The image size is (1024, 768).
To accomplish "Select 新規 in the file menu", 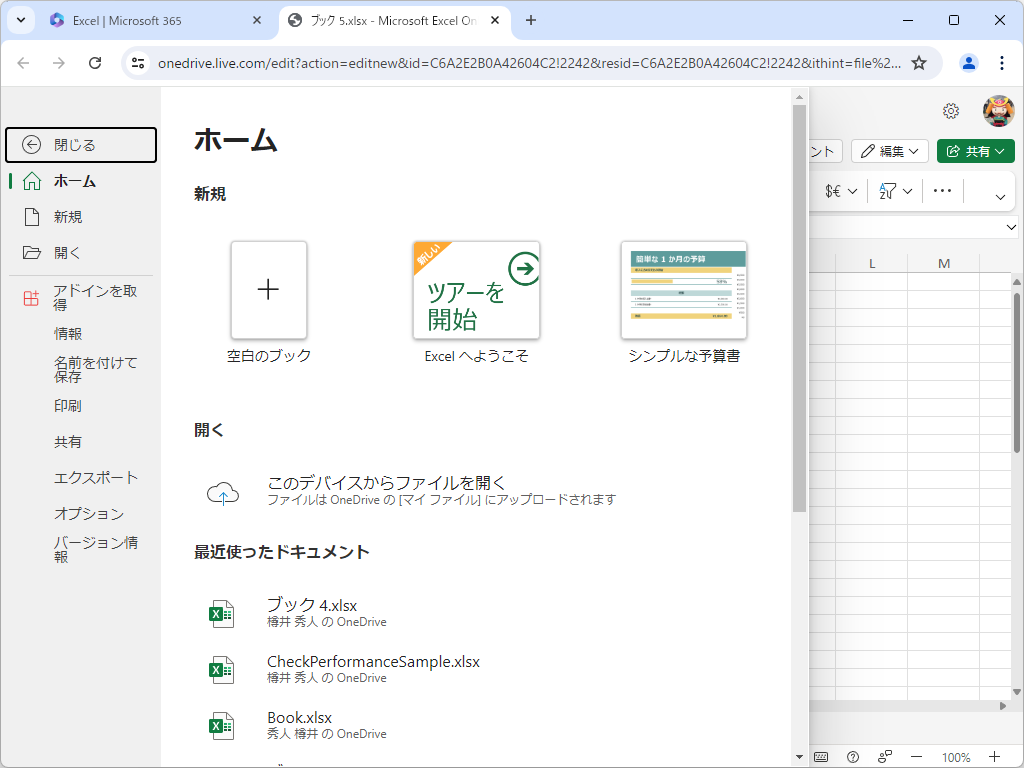I will click(x=67, y=217).
